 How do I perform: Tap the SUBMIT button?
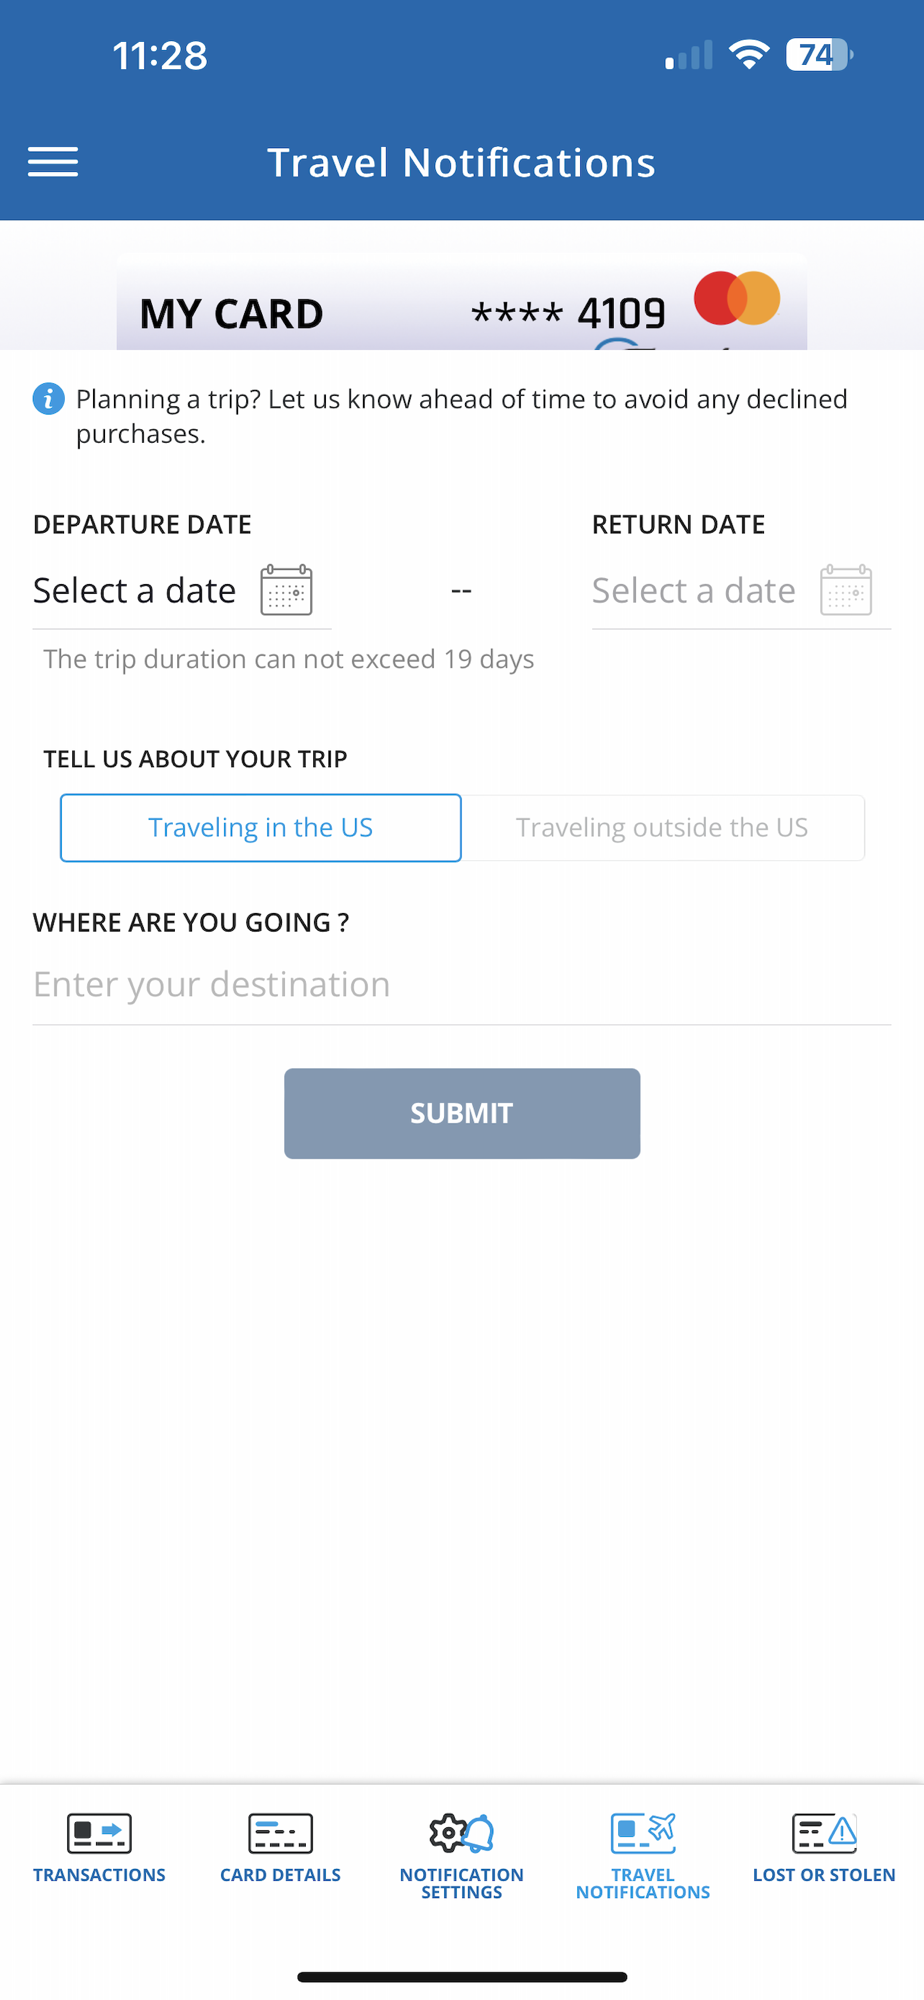click(x=462, y=1113)
